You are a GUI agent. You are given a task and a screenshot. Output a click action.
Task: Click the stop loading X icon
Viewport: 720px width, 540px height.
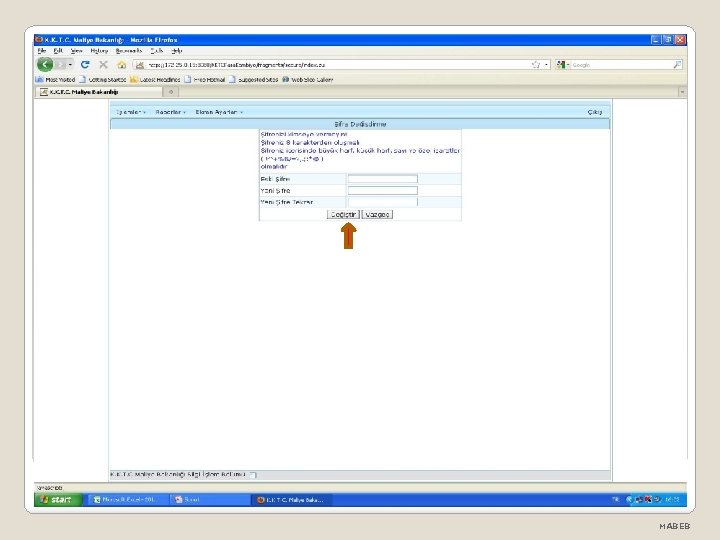pyautogui.click(x=103, y=65)
